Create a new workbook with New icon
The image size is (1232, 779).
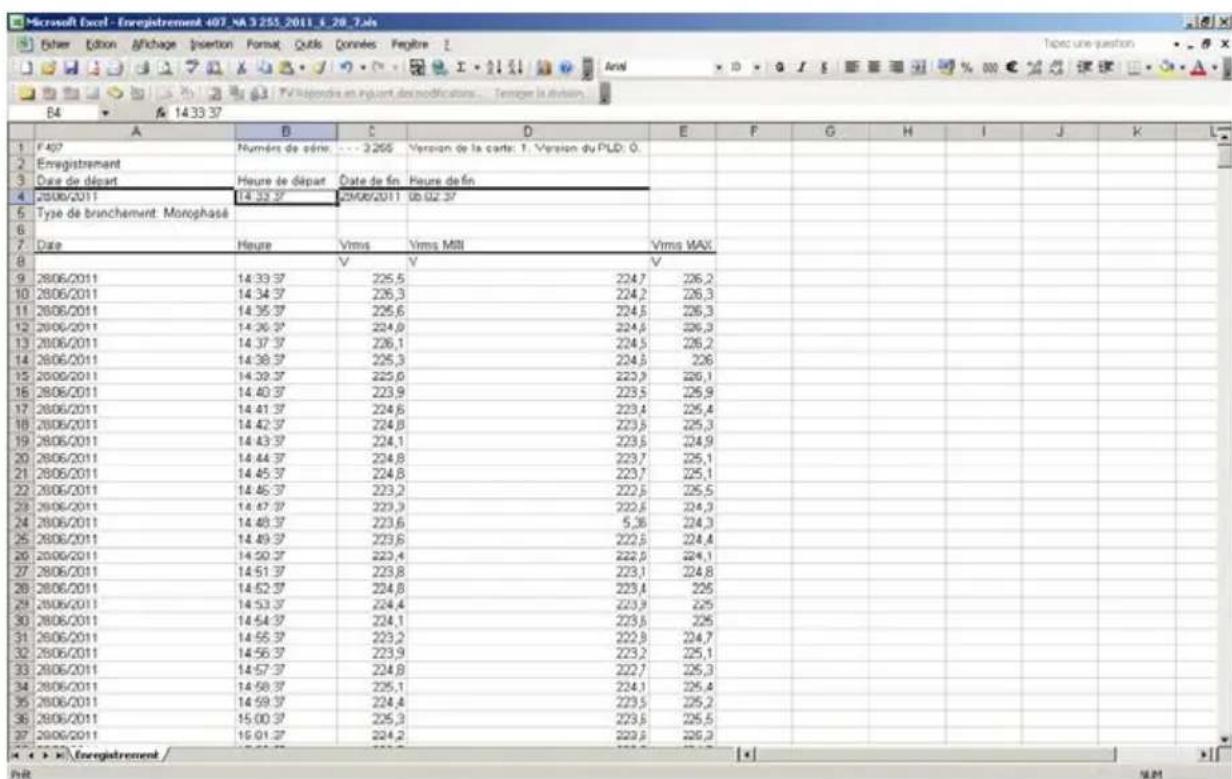(x=25, y=67)
